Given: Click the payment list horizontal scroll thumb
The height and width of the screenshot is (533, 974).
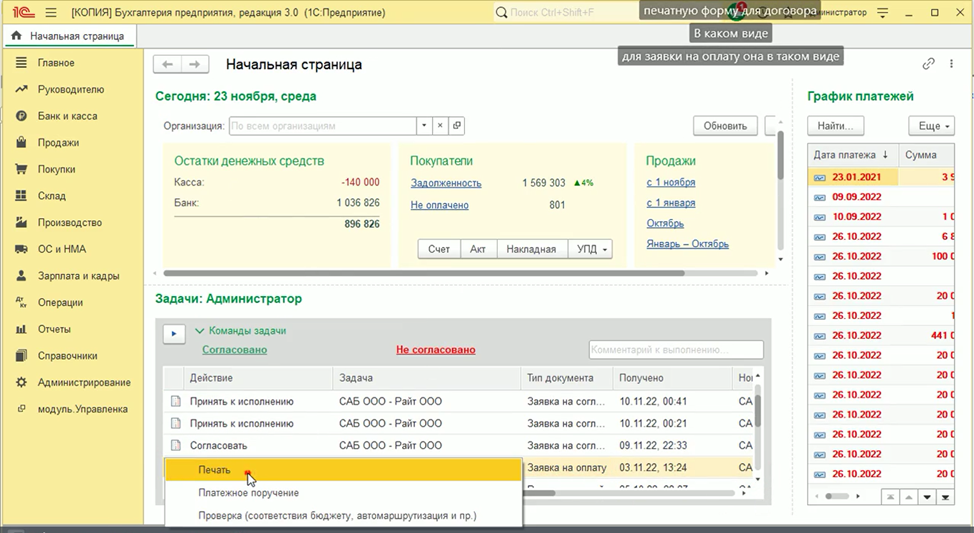Looking at the screenshot, I should (837, 496).
